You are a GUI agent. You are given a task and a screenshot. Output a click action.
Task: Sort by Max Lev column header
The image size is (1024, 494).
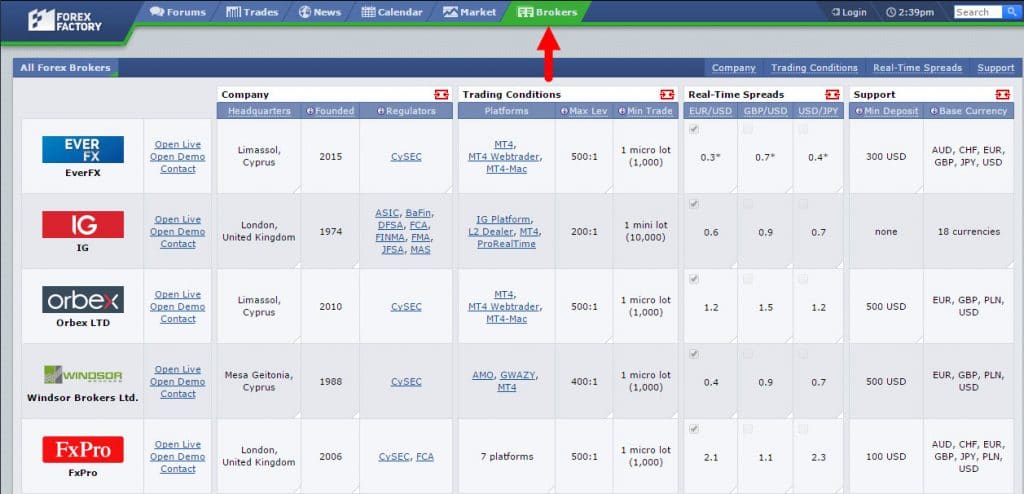[584, 111]
